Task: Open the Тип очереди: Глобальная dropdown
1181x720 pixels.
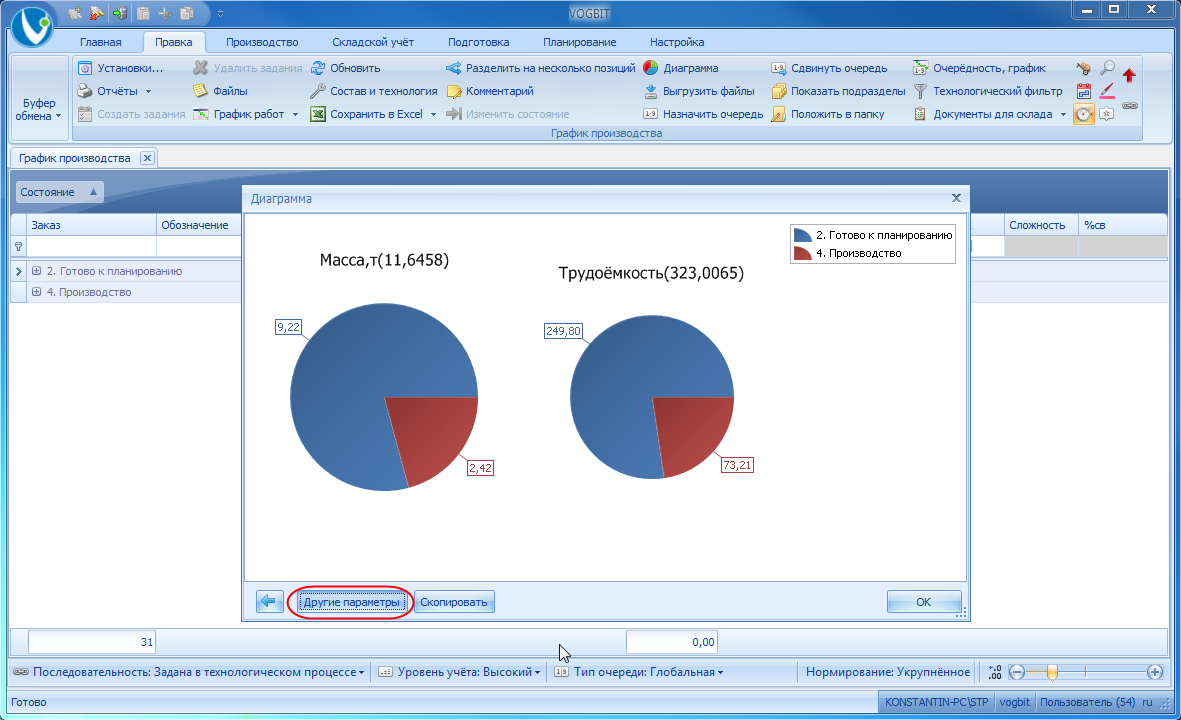Action: [641, 672]
